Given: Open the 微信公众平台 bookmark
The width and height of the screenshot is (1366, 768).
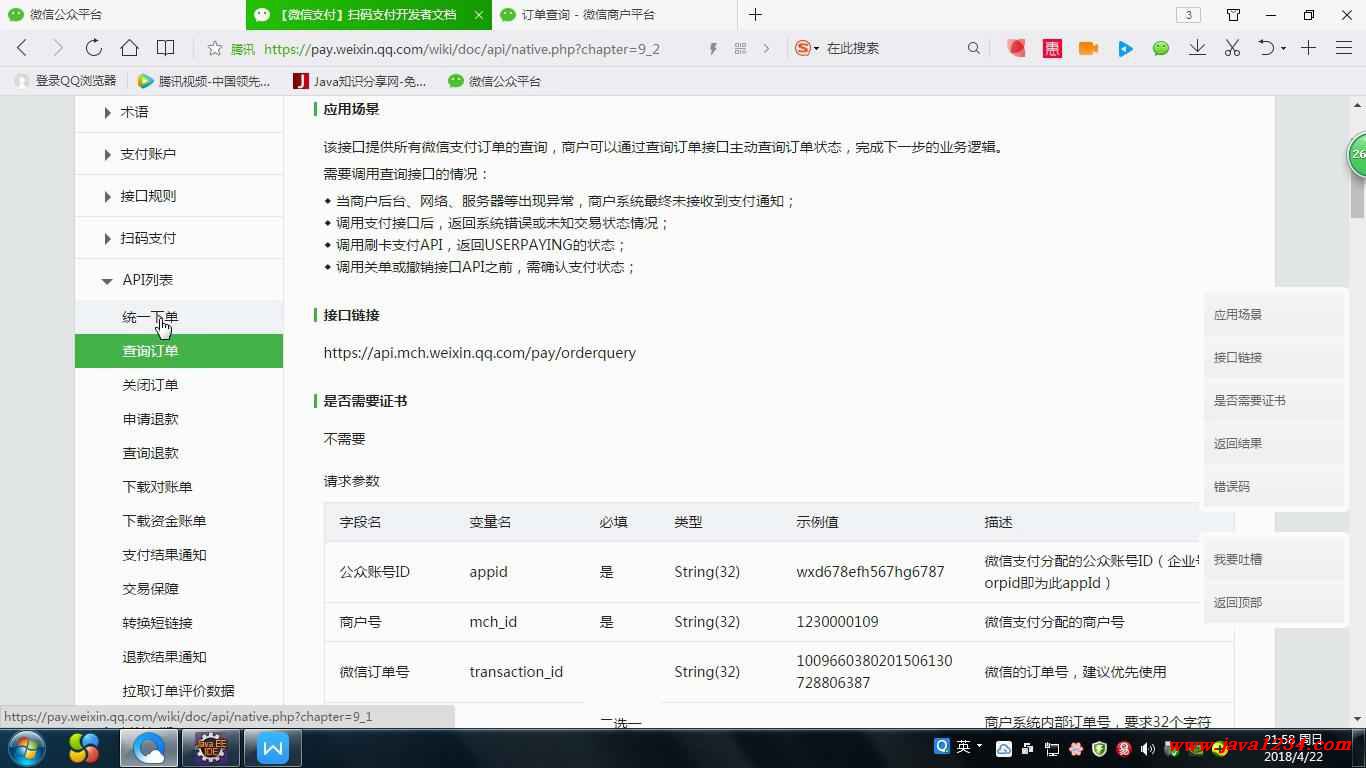Looking at the screenshot, I should pyautogui.click(x=494, y=81).
